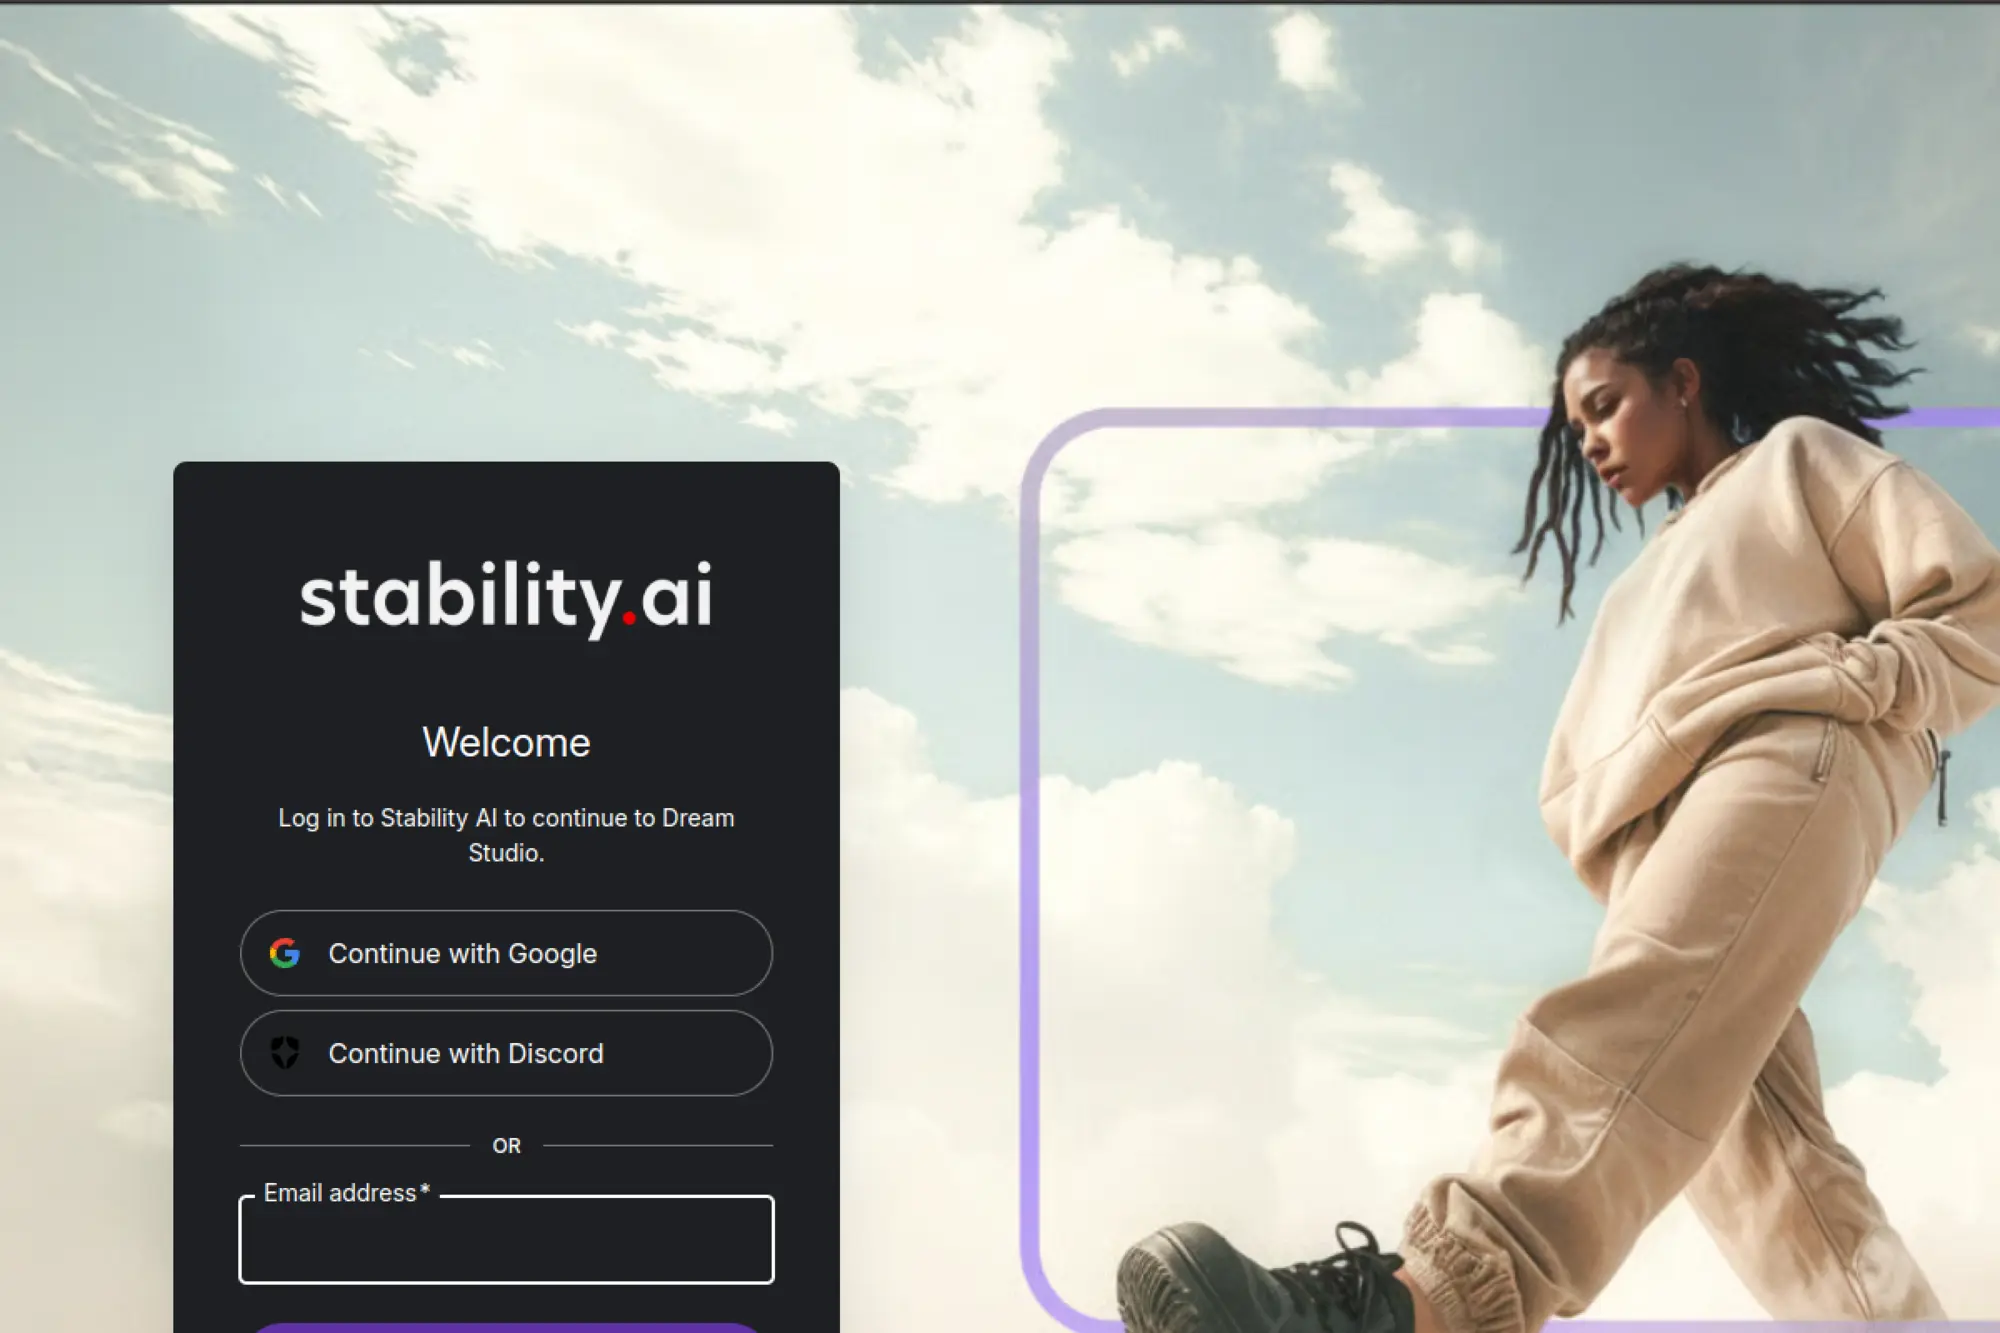Click the Dream Studio login description text
The height and width of the screenshot is (1333, 2000).
[506, 835]
